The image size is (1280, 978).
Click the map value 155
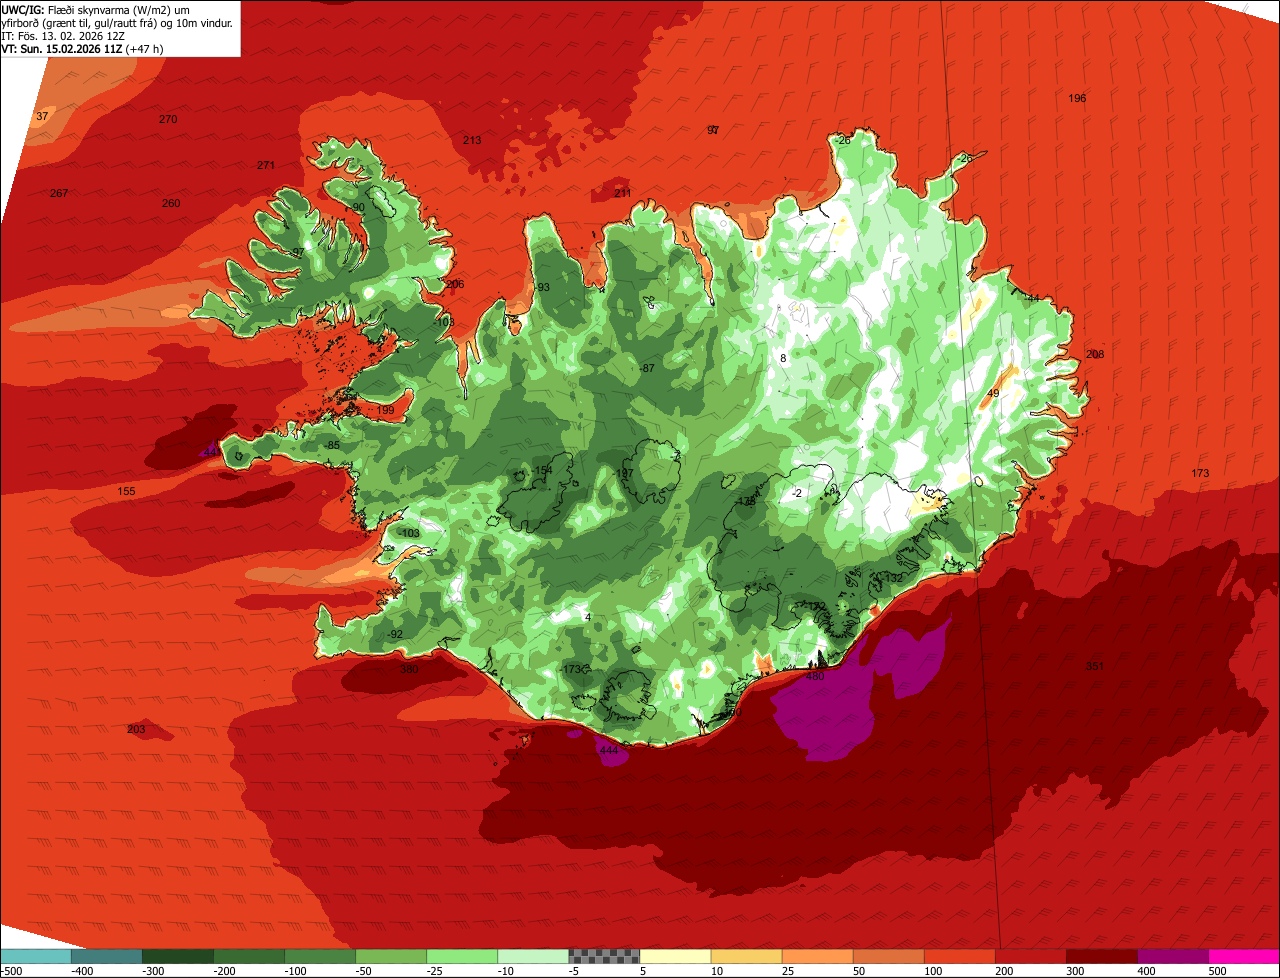[126, 491]
